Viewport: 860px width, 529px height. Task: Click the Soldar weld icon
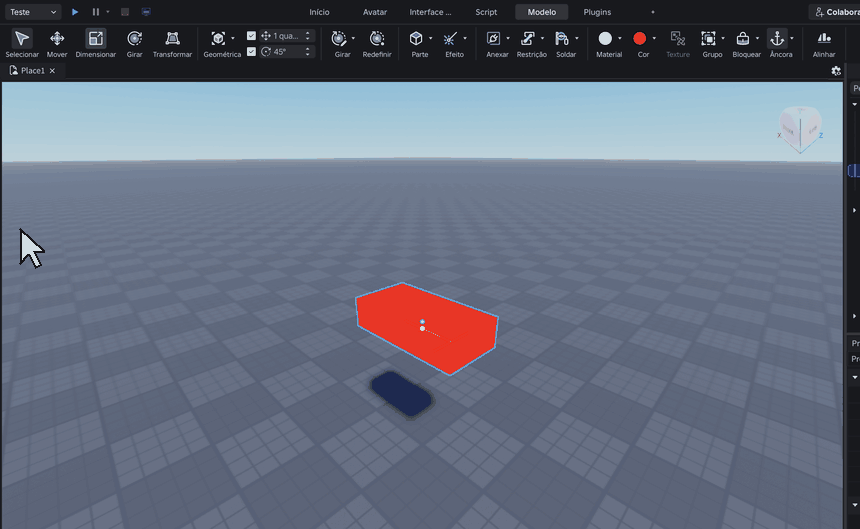[562, 38]
